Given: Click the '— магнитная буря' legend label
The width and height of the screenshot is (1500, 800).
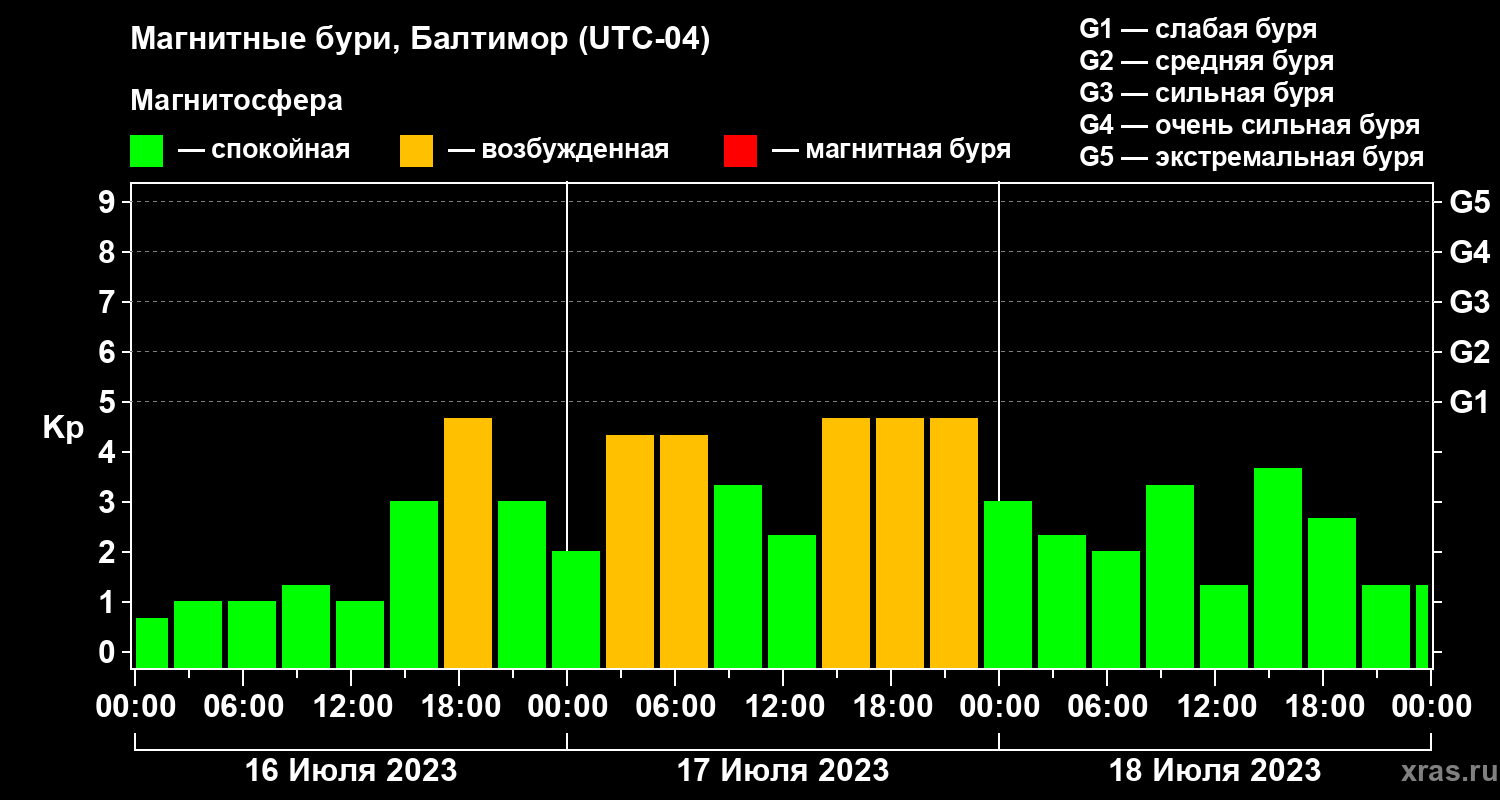Looking at the screenshot, I should coord(892,150).
